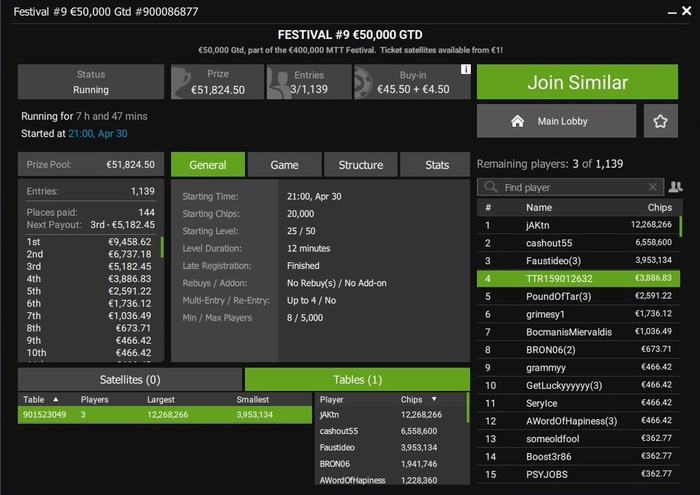Click the Smallest column header
Screen dimensions: 700x495
point(253,399)
